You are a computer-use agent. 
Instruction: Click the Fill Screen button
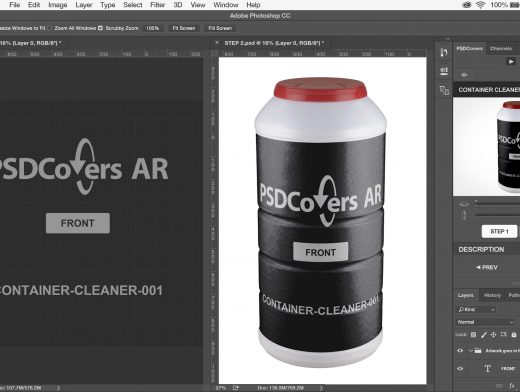pos(220,28)
